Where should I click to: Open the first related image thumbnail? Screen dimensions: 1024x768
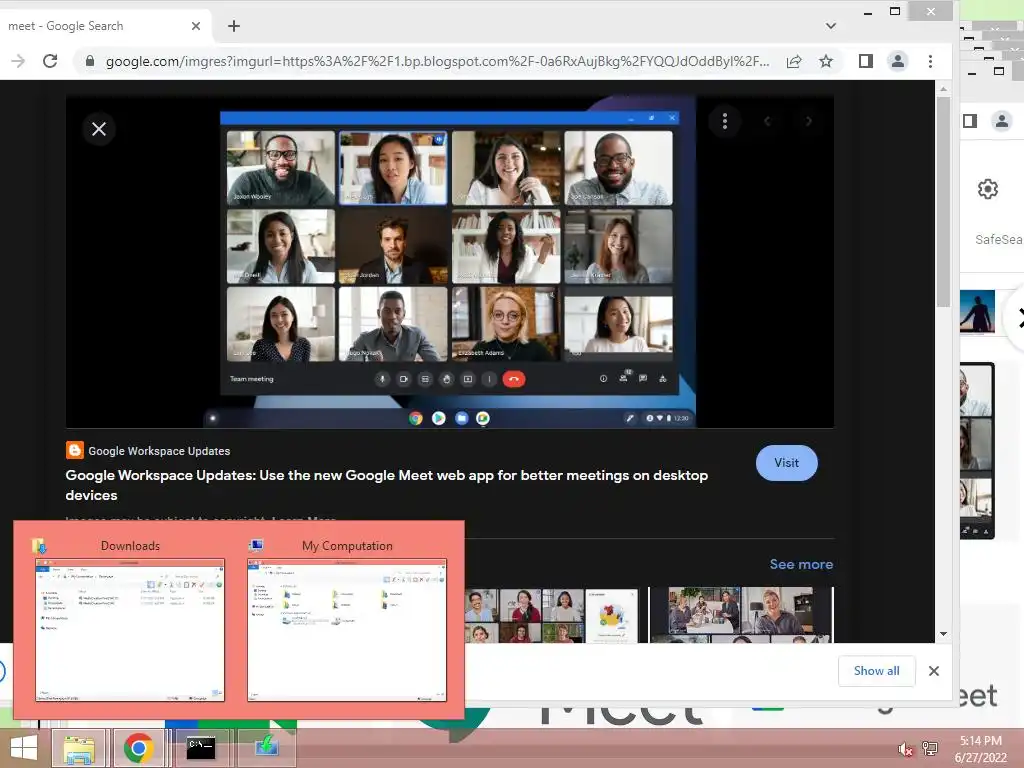pyautogui.click(x=551, y=615)
